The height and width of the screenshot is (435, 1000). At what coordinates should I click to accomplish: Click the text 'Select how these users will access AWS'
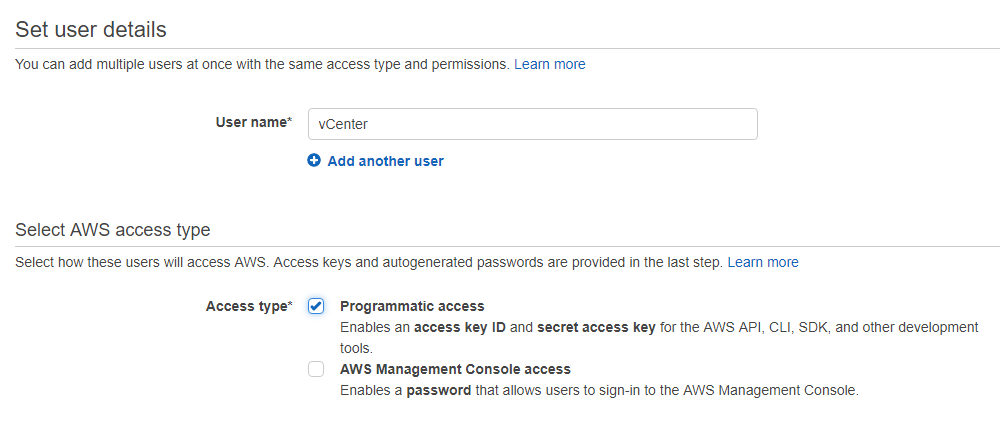coord(142,262)
